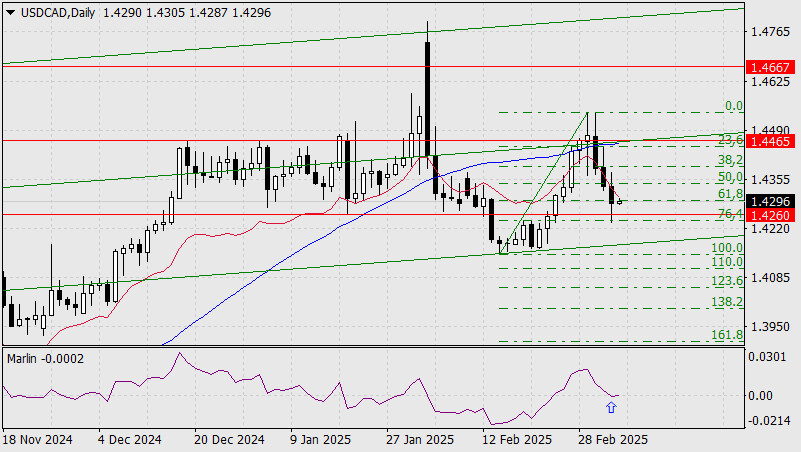Select the 4 Dec 2024 date label
The image size is (801, 452).
(x=130, y=440)
